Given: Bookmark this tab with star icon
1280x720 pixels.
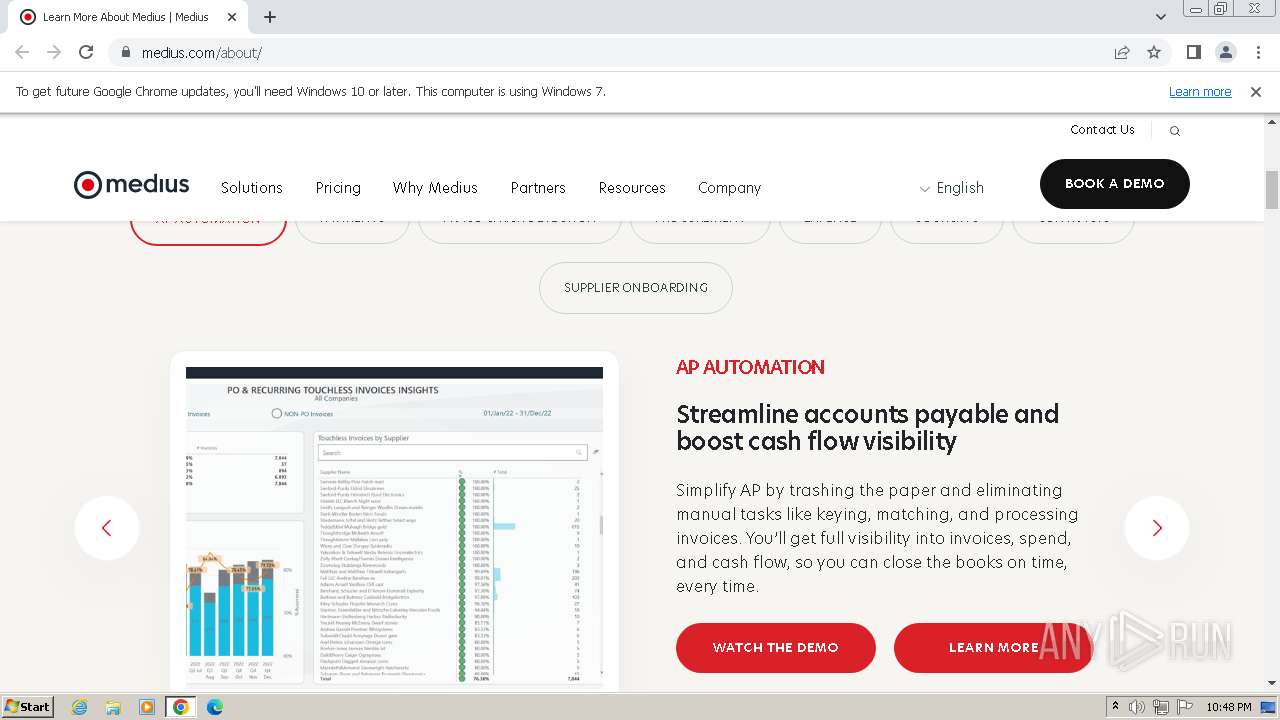Looking at the screenshot, I should point(1154,52).
